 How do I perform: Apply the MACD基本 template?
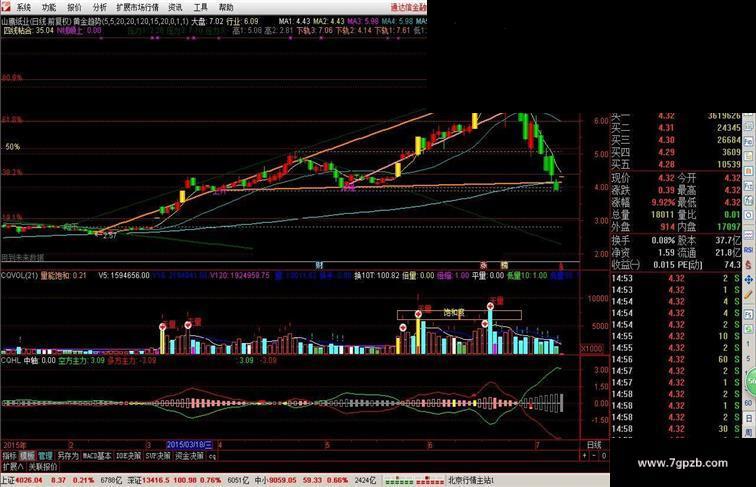(97, 456)
